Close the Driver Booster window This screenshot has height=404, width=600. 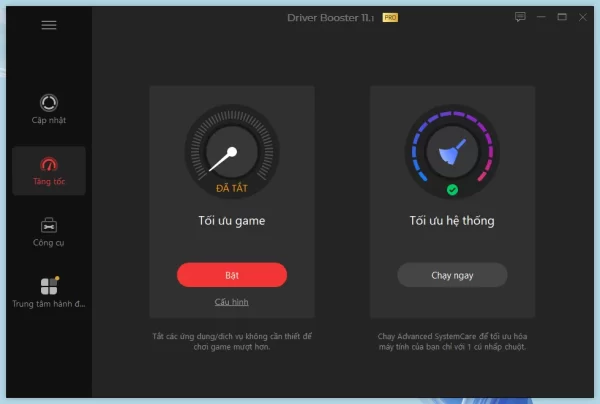click(583, 17)
